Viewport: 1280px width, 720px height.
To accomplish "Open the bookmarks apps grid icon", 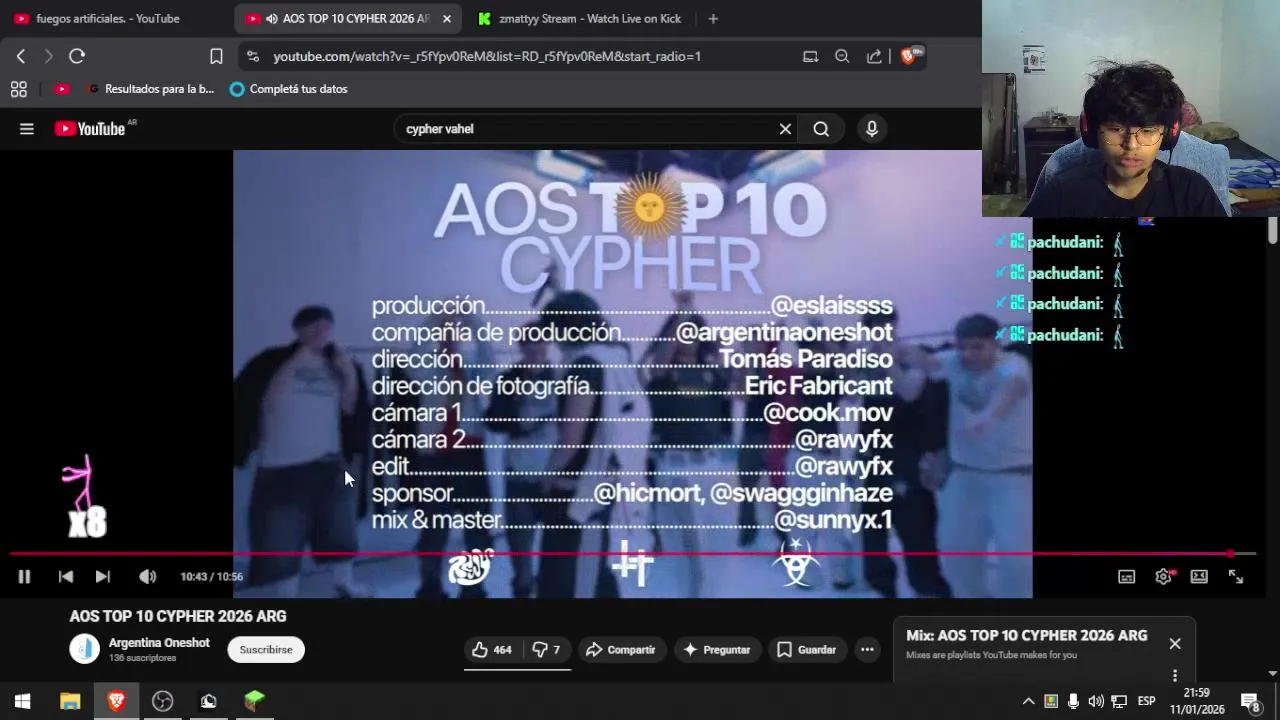I will tap(18, 89).
